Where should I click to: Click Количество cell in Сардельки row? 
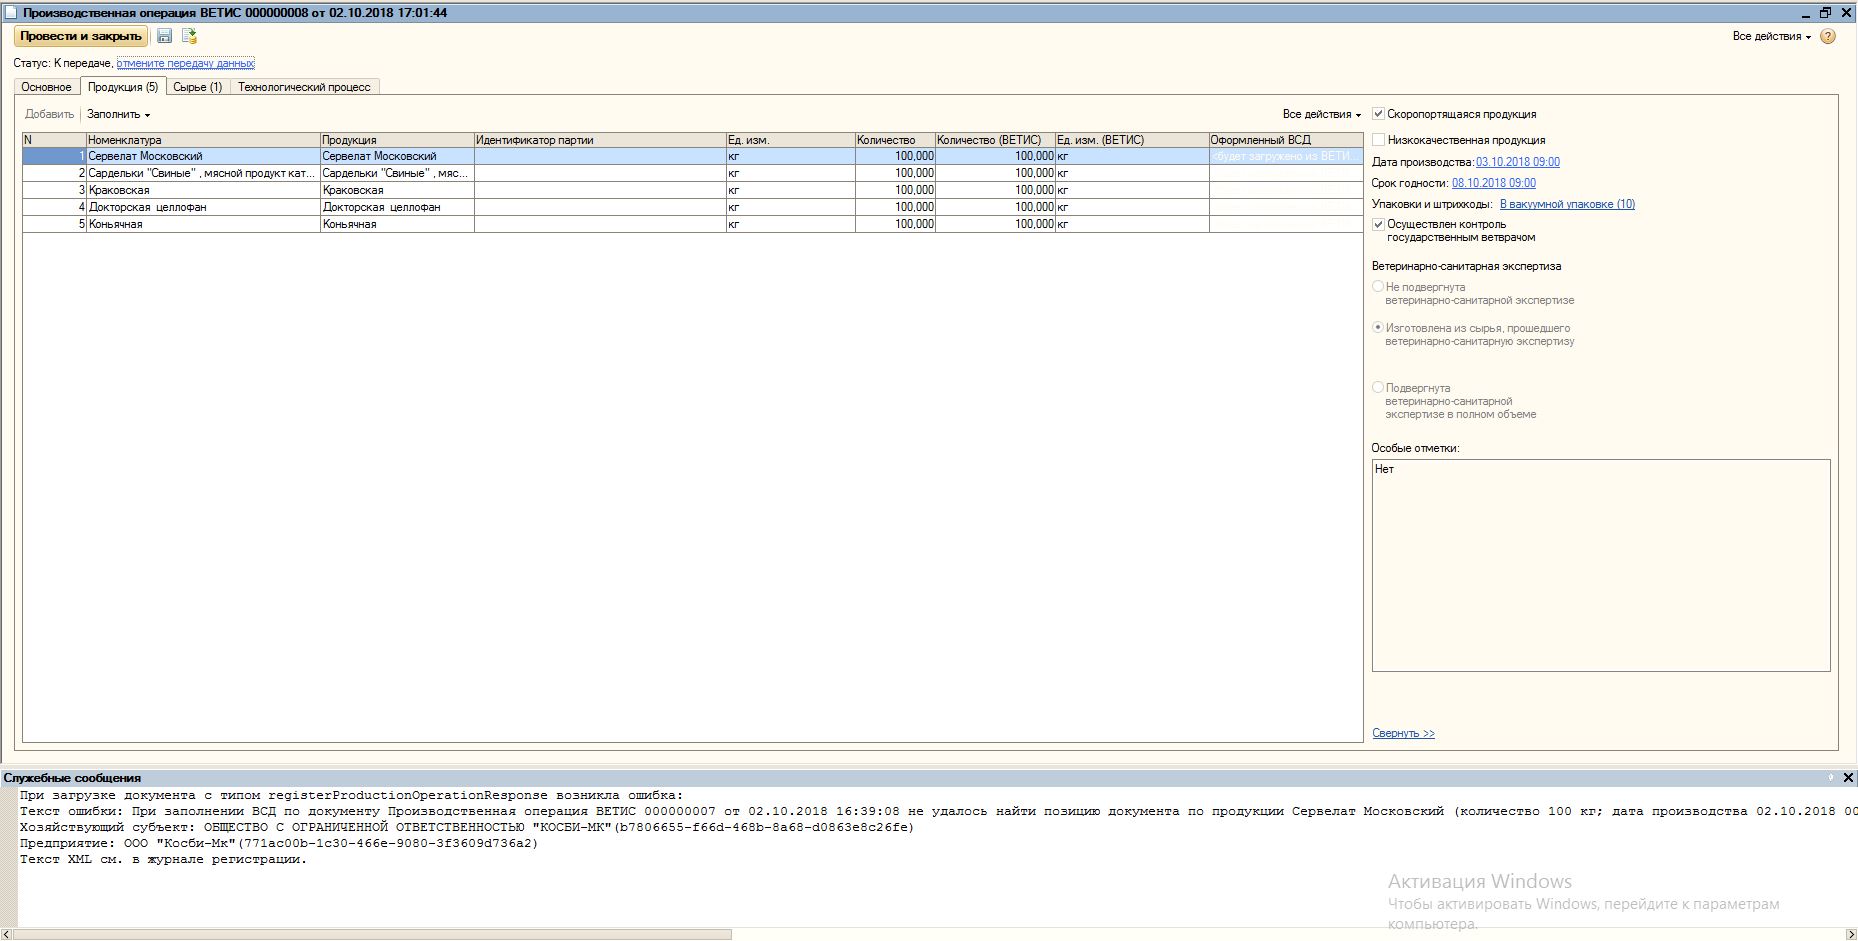[895, 173]
